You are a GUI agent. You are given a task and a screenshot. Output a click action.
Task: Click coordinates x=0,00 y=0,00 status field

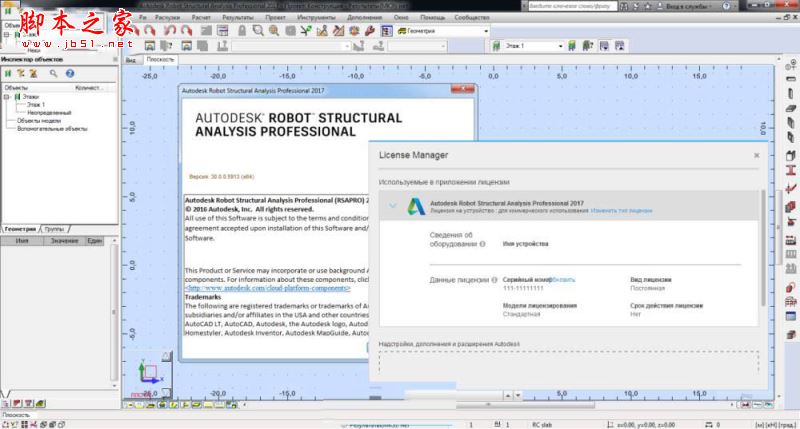pyautogui.click(x=646, y=424)
